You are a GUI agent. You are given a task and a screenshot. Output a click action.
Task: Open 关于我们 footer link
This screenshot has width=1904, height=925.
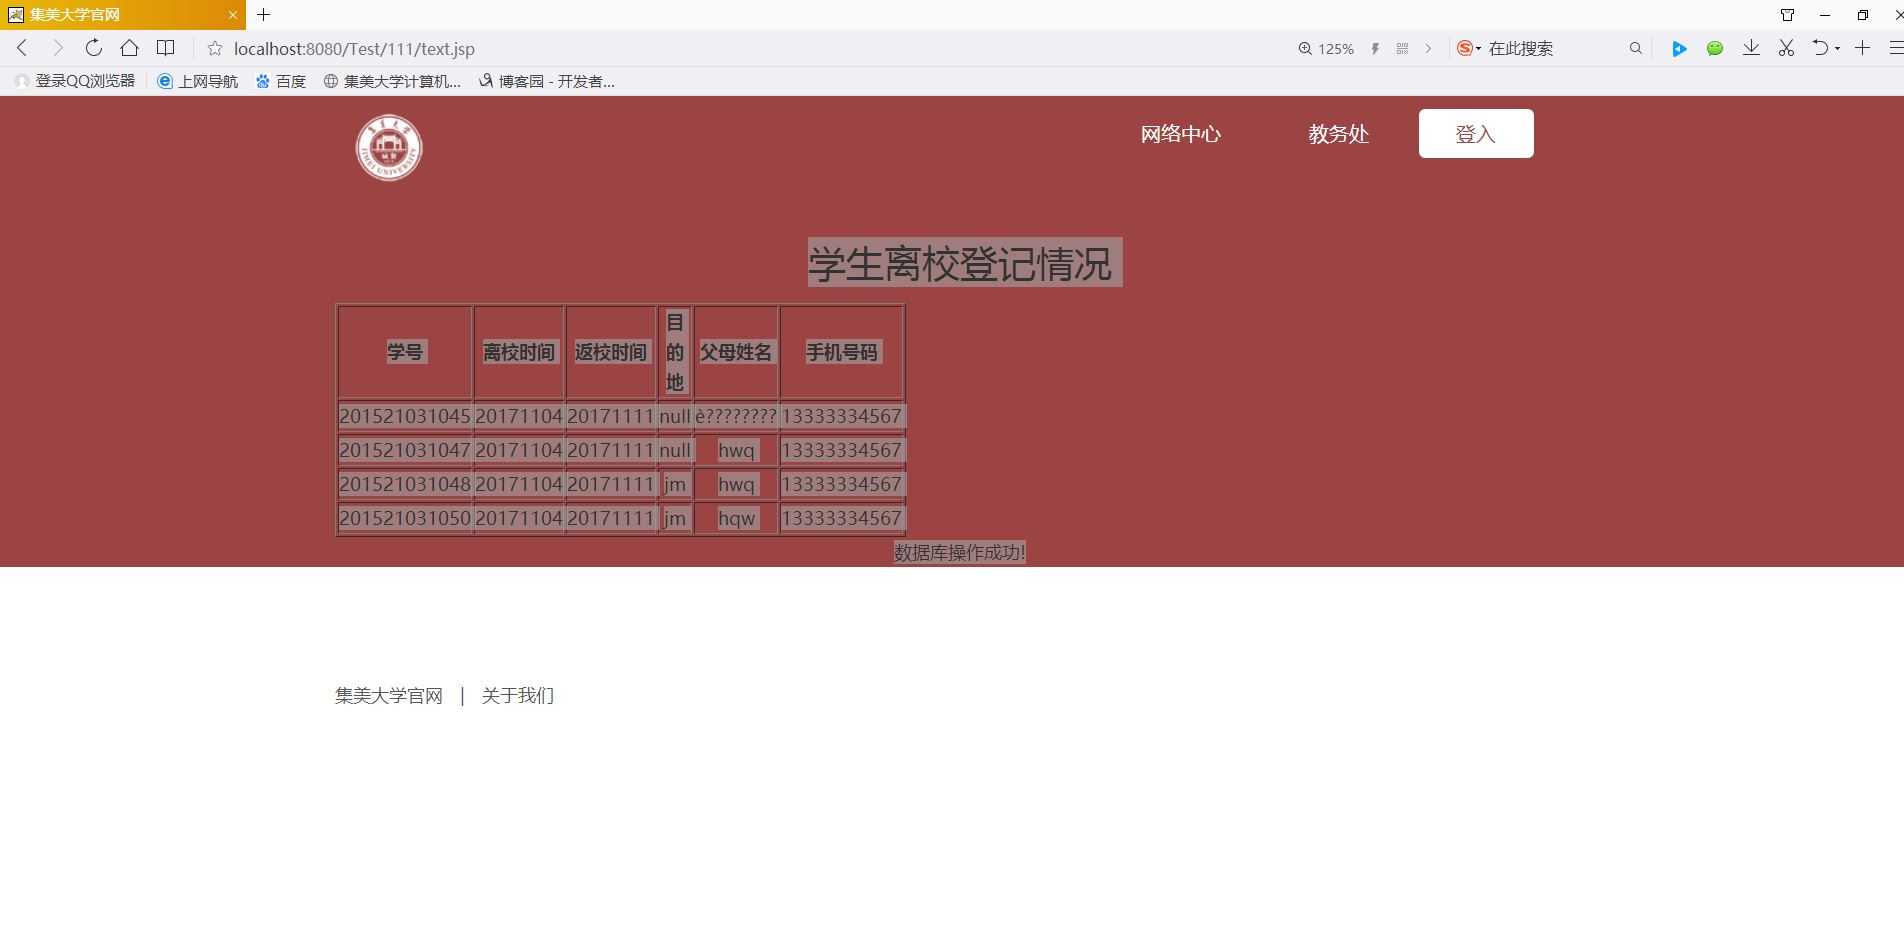pyautogui.click(x=518, y=695)
